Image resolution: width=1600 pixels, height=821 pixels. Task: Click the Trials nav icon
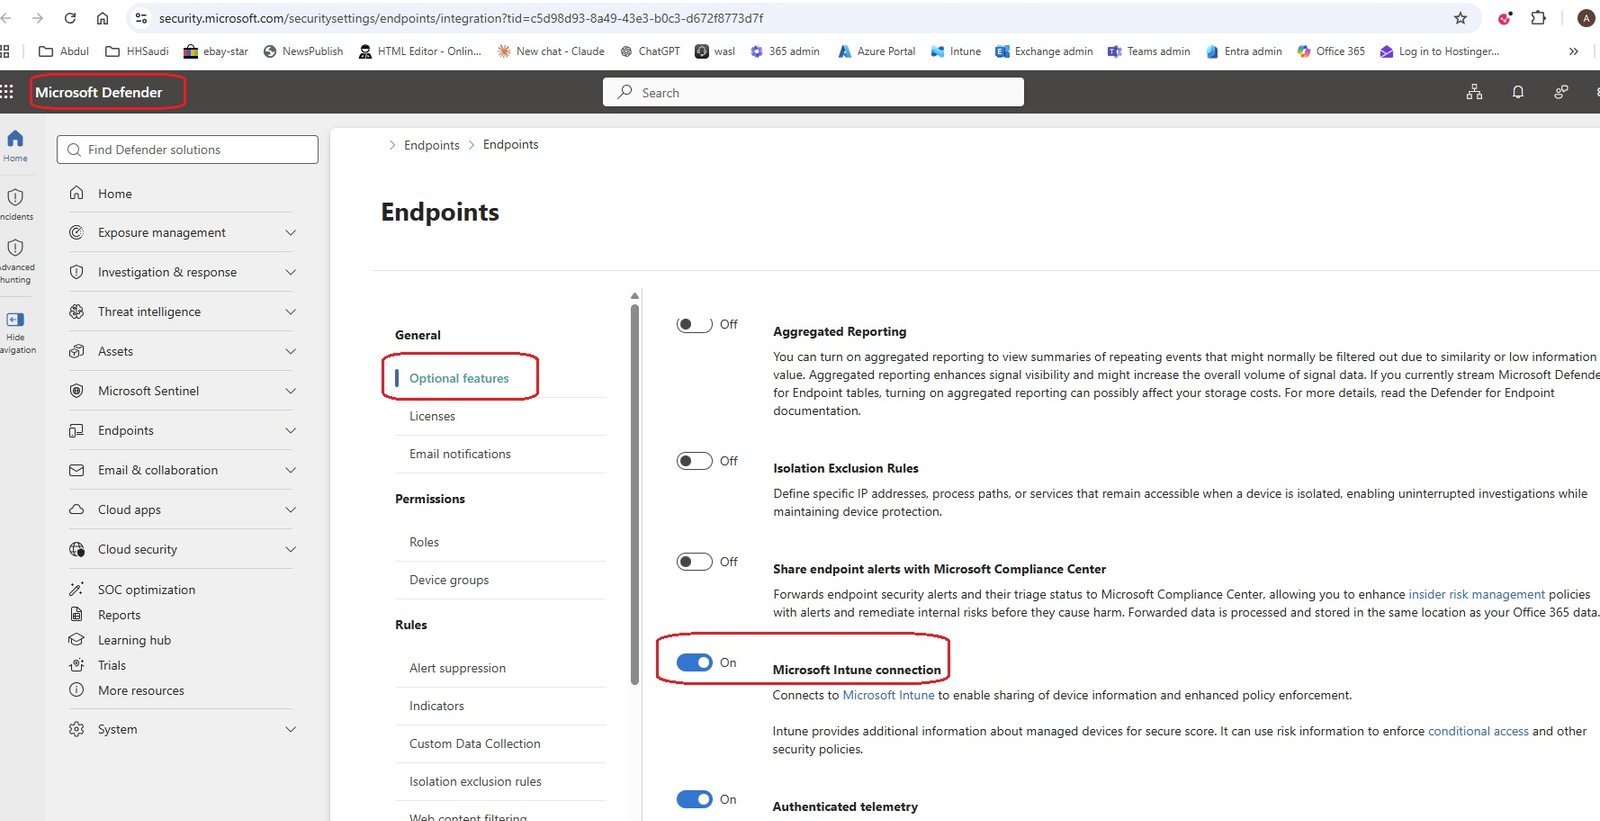tap(76, 665)
